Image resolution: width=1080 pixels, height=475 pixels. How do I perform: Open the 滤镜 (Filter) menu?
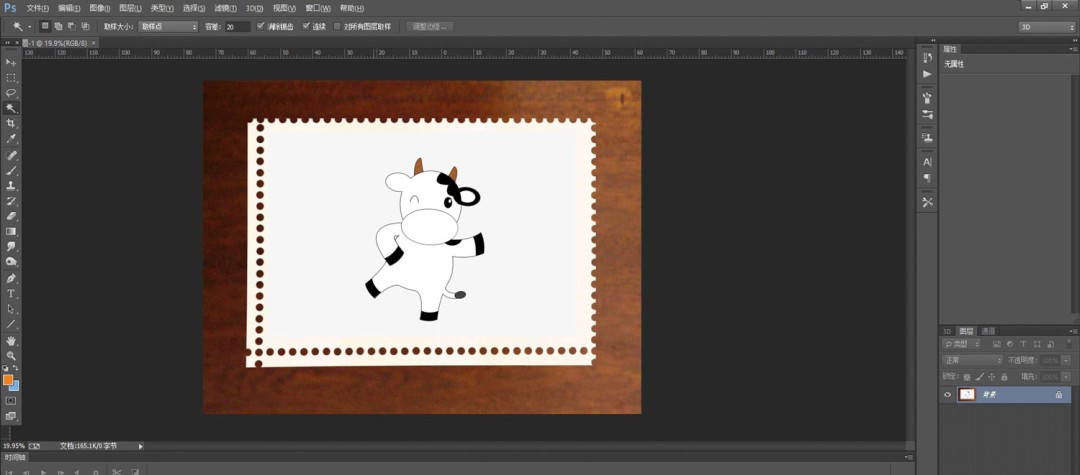225,8
